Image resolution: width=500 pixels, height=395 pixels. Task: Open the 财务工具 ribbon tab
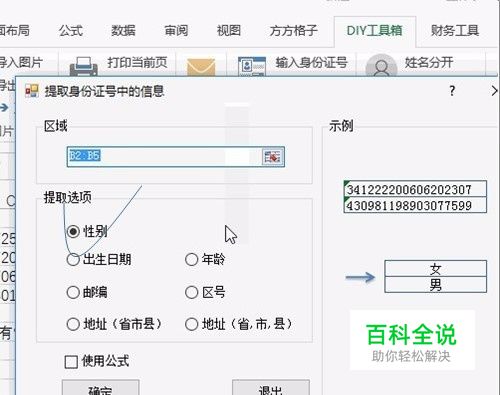click(455, 31)
